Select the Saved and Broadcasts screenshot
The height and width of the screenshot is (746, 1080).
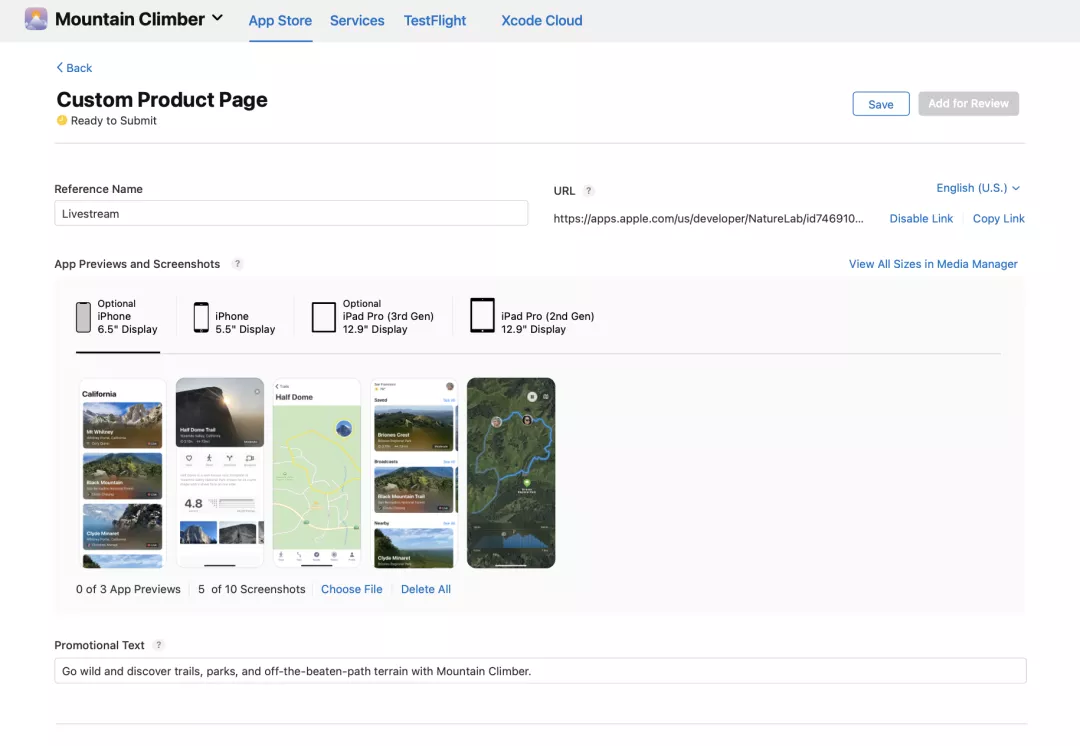point(414,473)
